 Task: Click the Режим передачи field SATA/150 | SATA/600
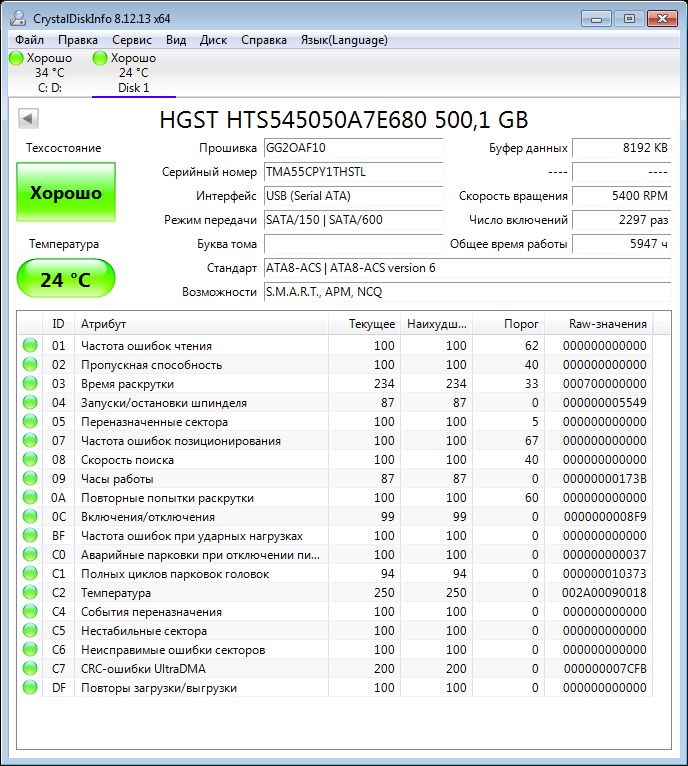point(353,220)
